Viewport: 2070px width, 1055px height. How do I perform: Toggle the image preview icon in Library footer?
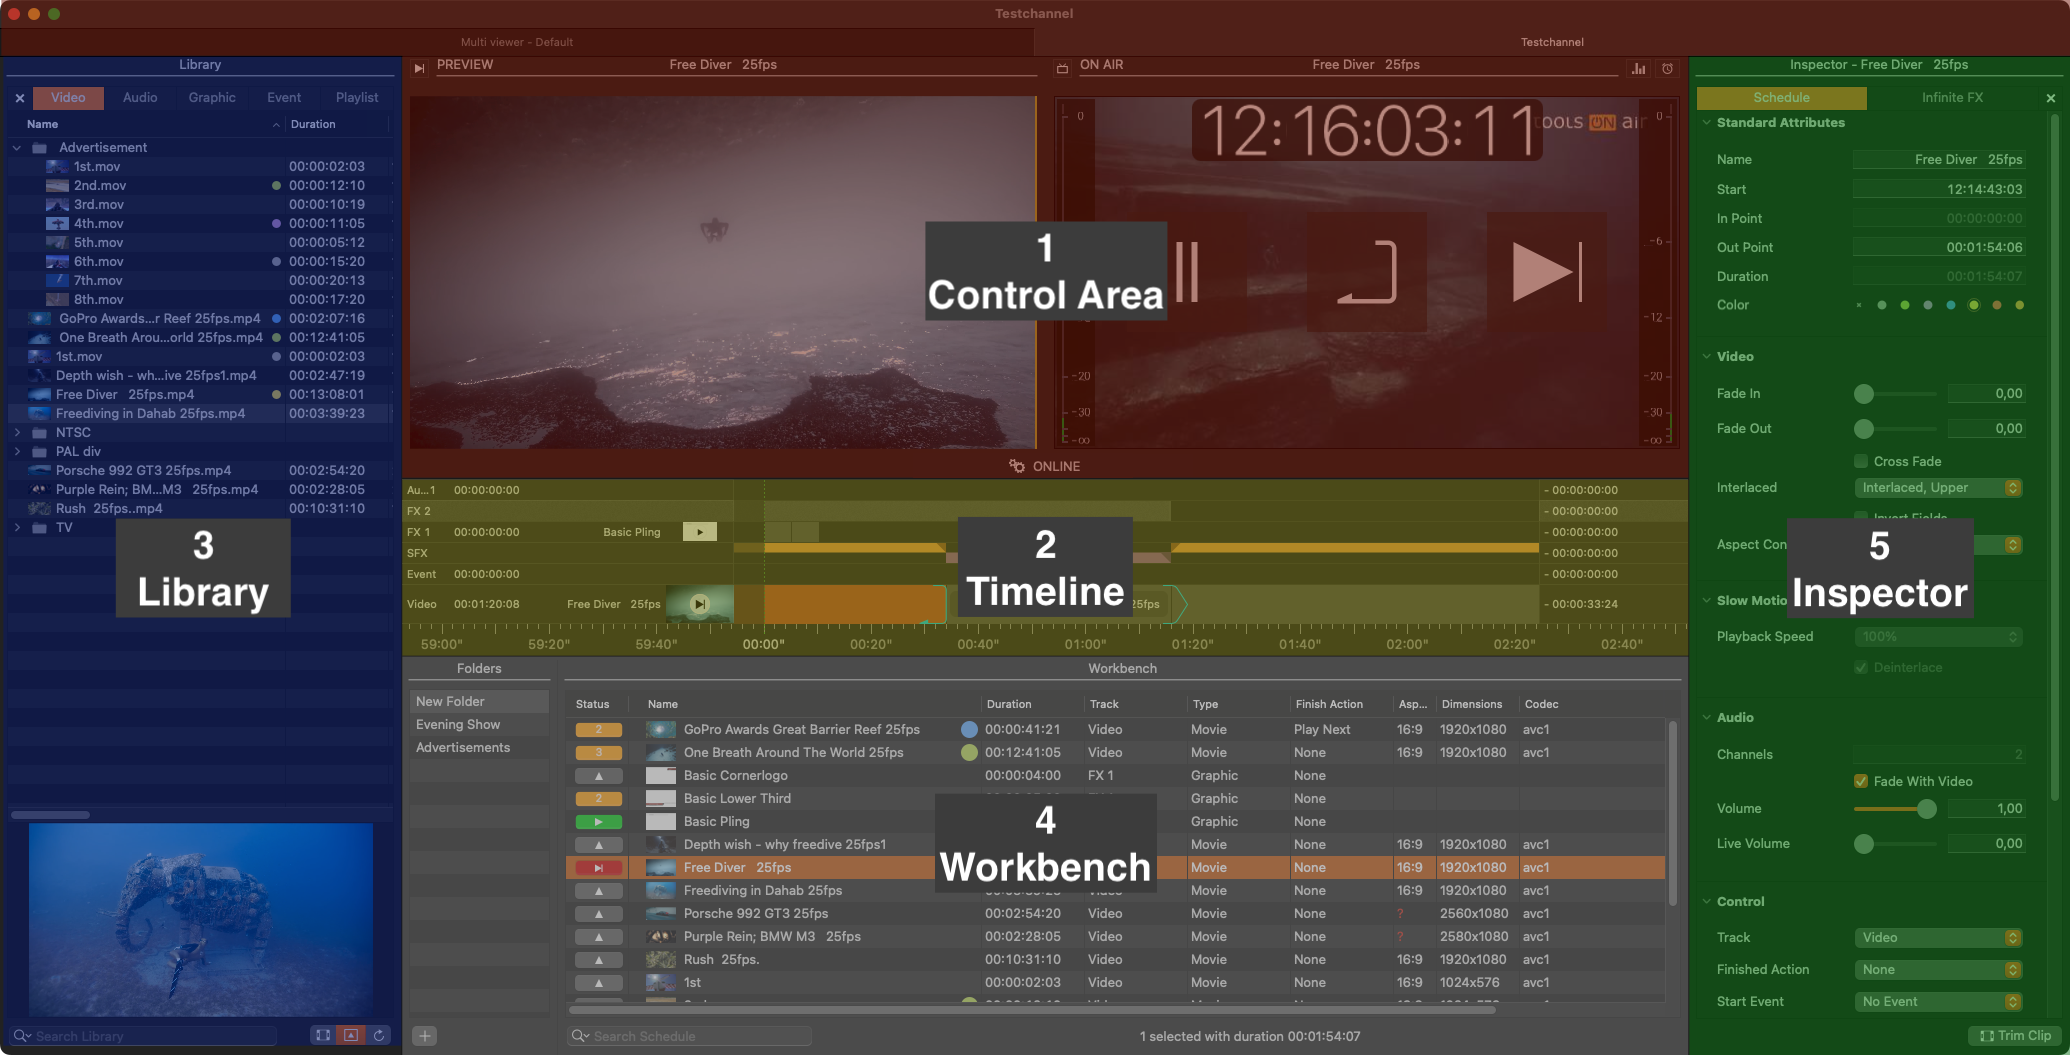351,1035
